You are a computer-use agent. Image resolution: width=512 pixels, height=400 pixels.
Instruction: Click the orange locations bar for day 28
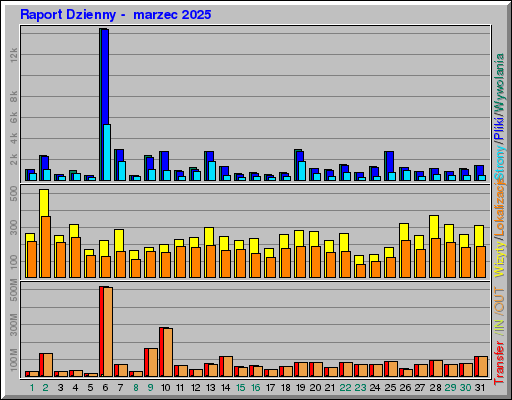coord(436,258)
